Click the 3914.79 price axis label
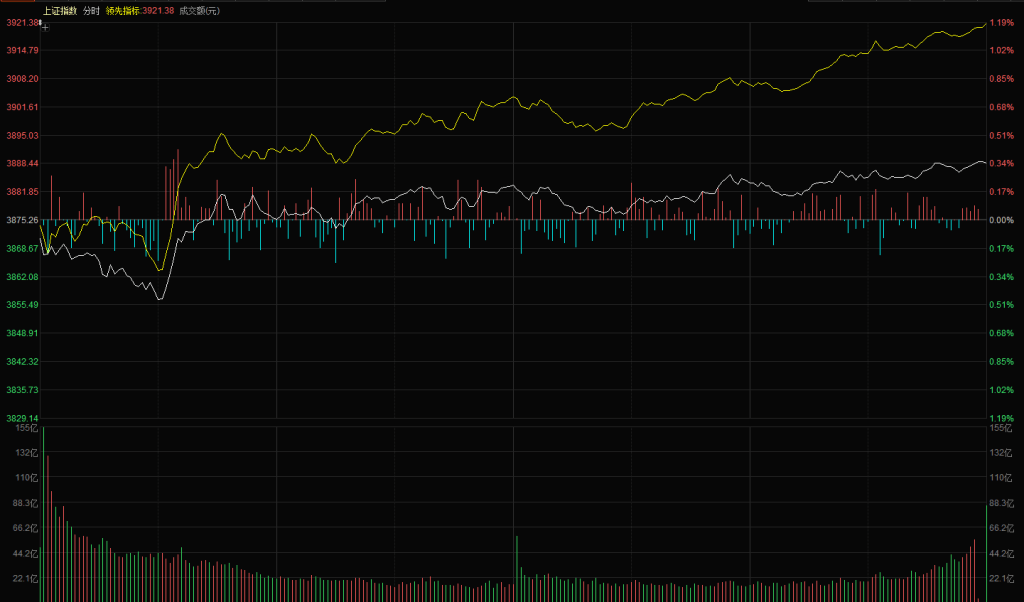Image resolution: width=1024 pixels, height=602 pixels. click(x=20, y=50)
